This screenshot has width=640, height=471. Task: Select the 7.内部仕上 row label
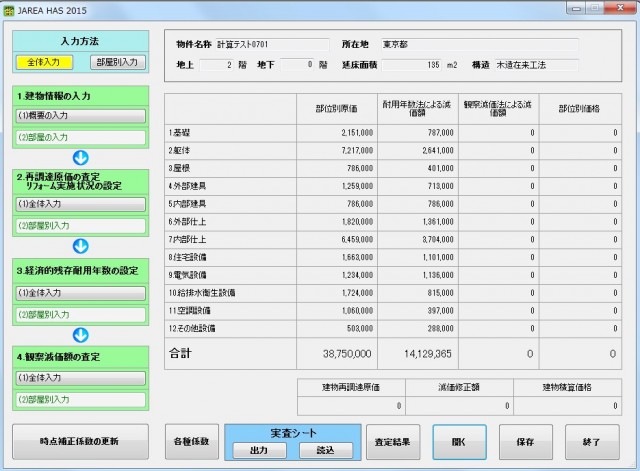click(187, 240)
